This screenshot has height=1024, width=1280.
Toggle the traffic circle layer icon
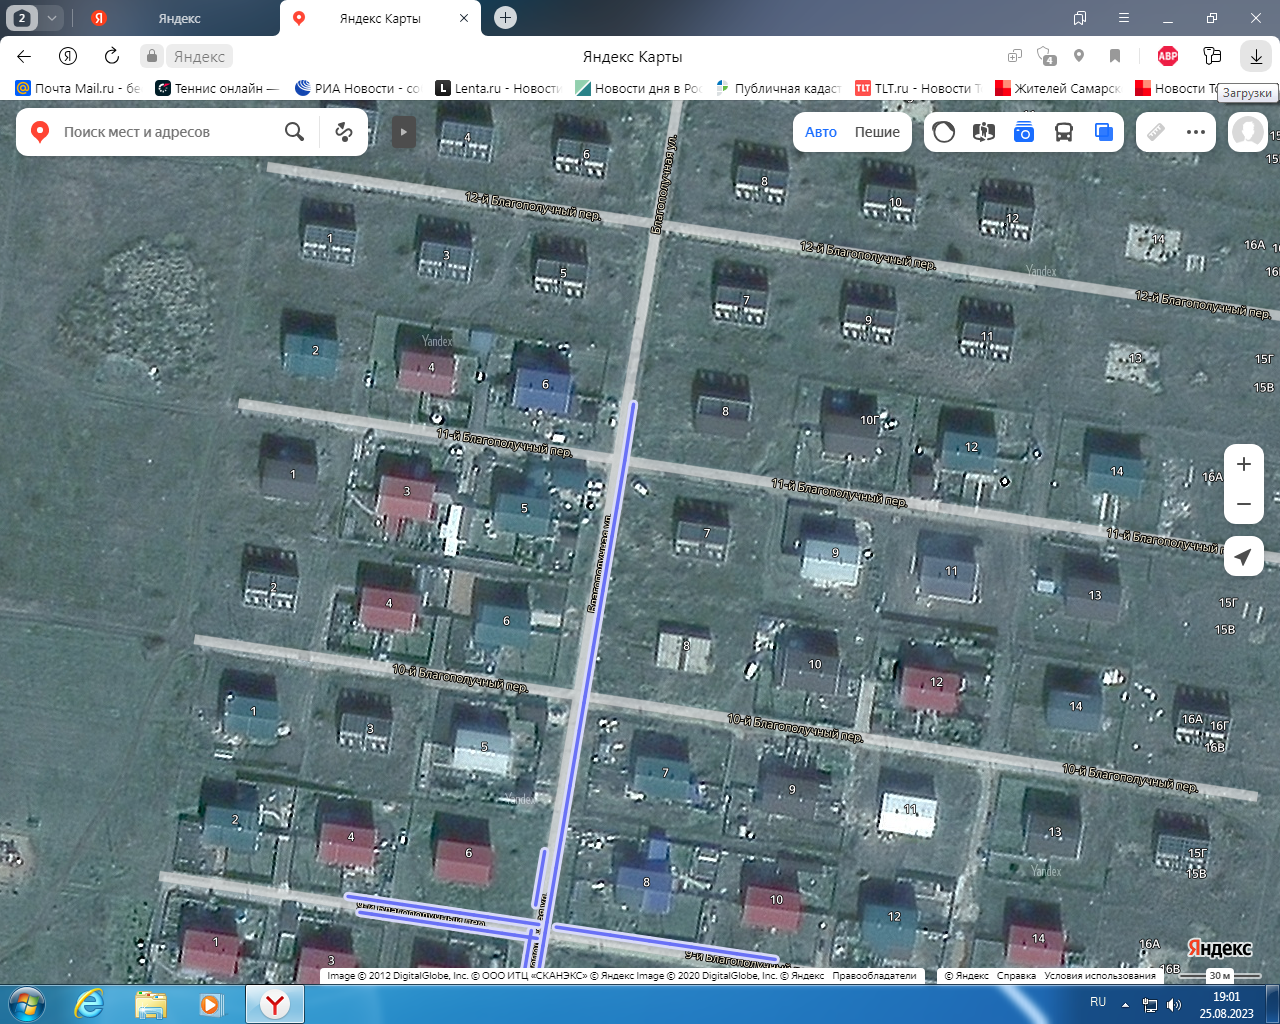pos(943,132)
